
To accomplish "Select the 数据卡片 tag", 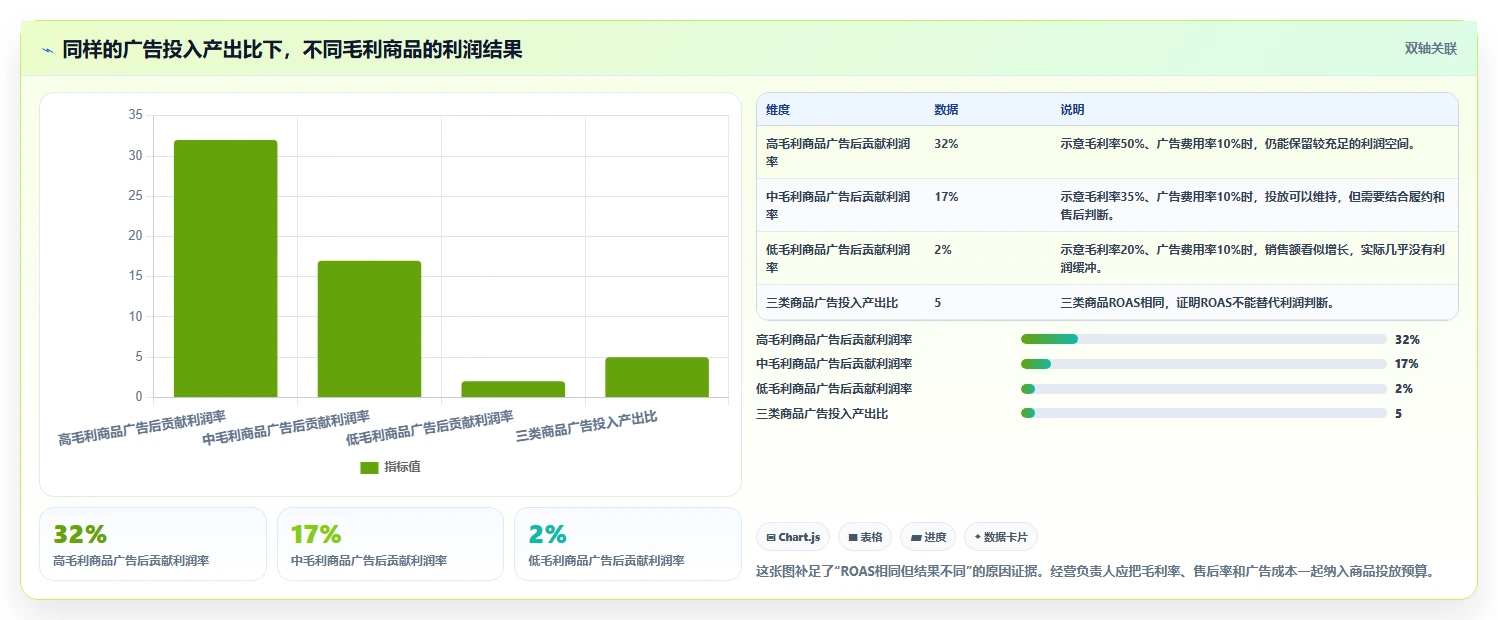I will point(1001,537).
